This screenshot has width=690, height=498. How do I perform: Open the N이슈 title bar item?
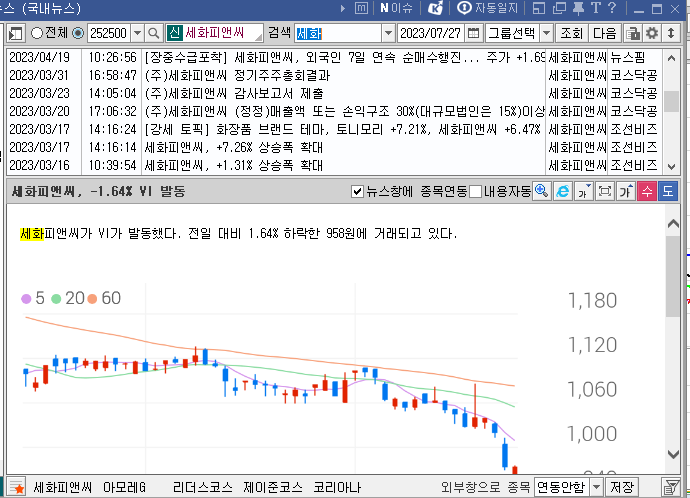coord(396,8)
